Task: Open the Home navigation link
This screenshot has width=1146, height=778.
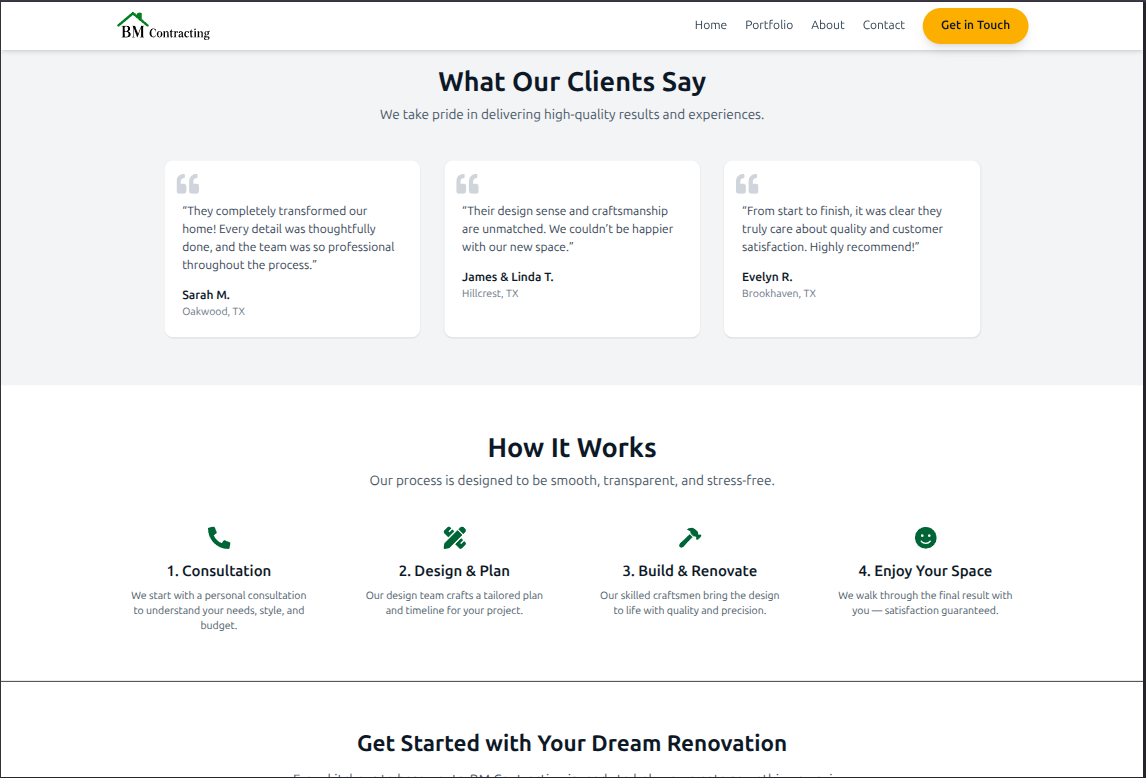Action: (710, 25)
